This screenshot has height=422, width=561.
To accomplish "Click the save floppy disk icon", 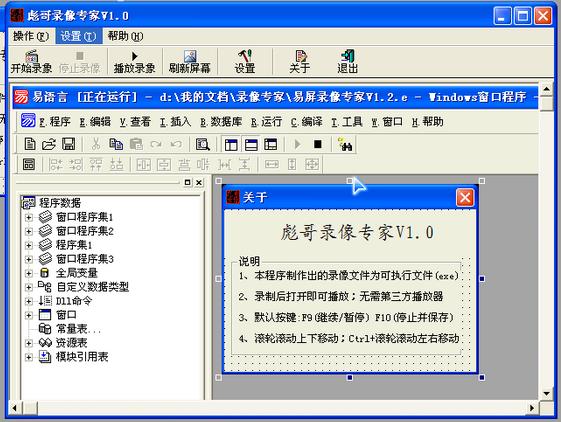I will (x=68, y=144).
